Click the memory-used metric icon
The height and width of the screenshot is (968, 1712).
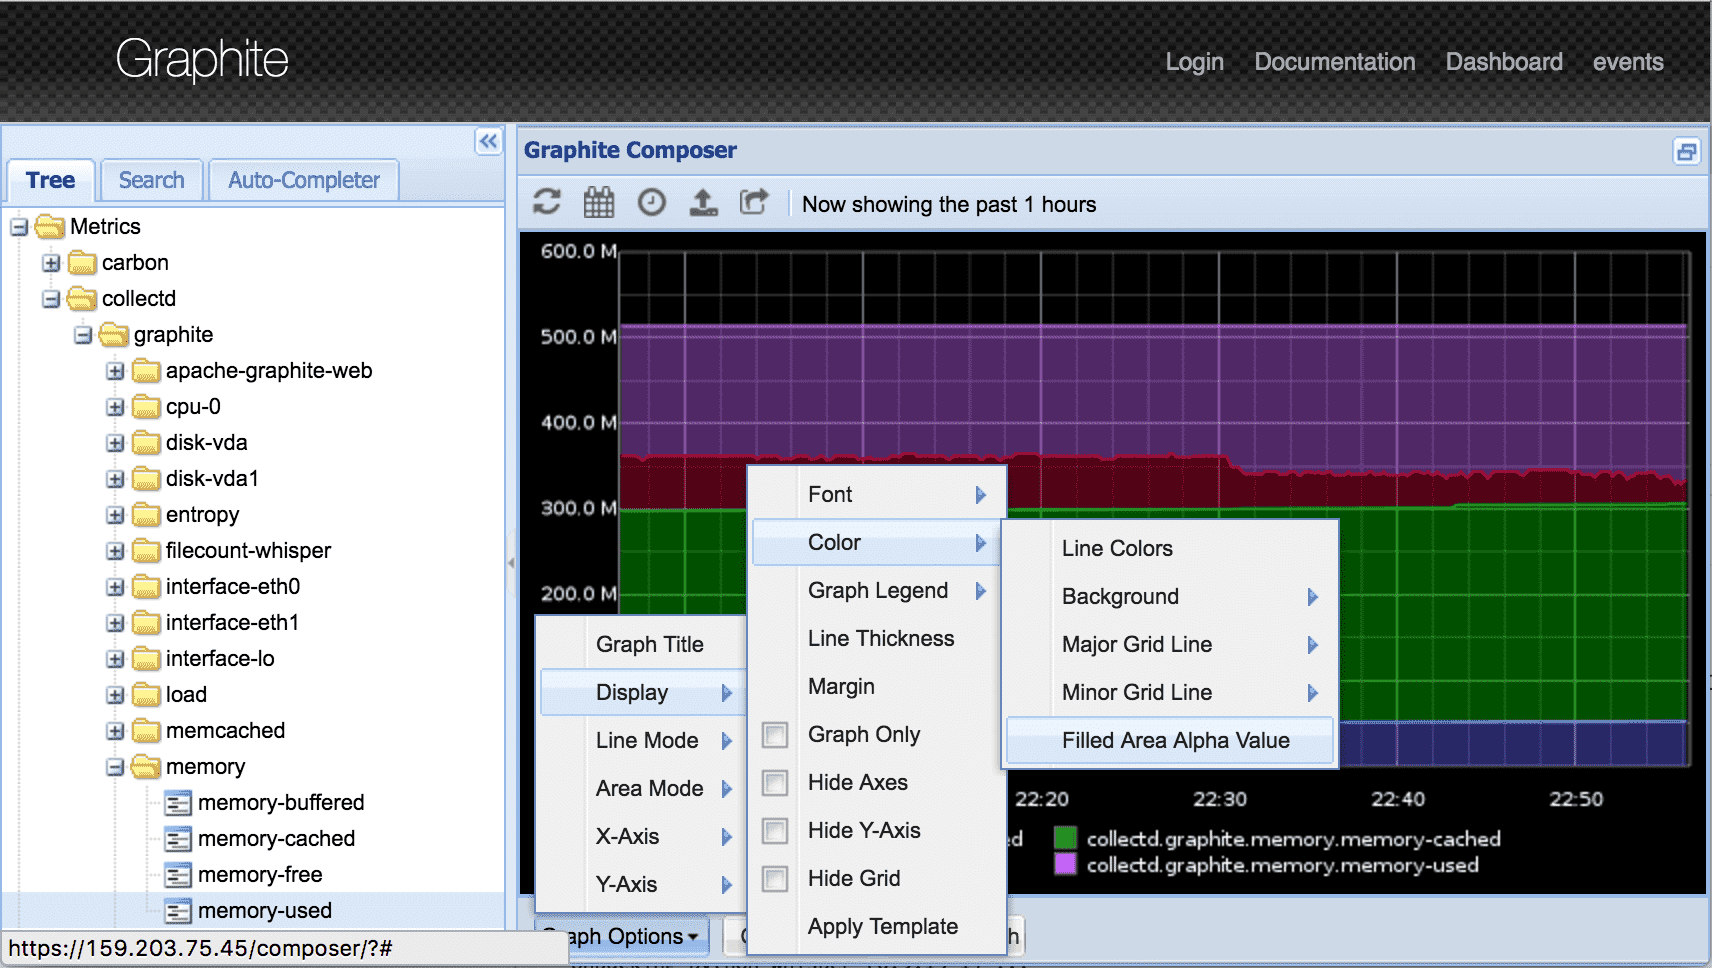pos(178,910)
